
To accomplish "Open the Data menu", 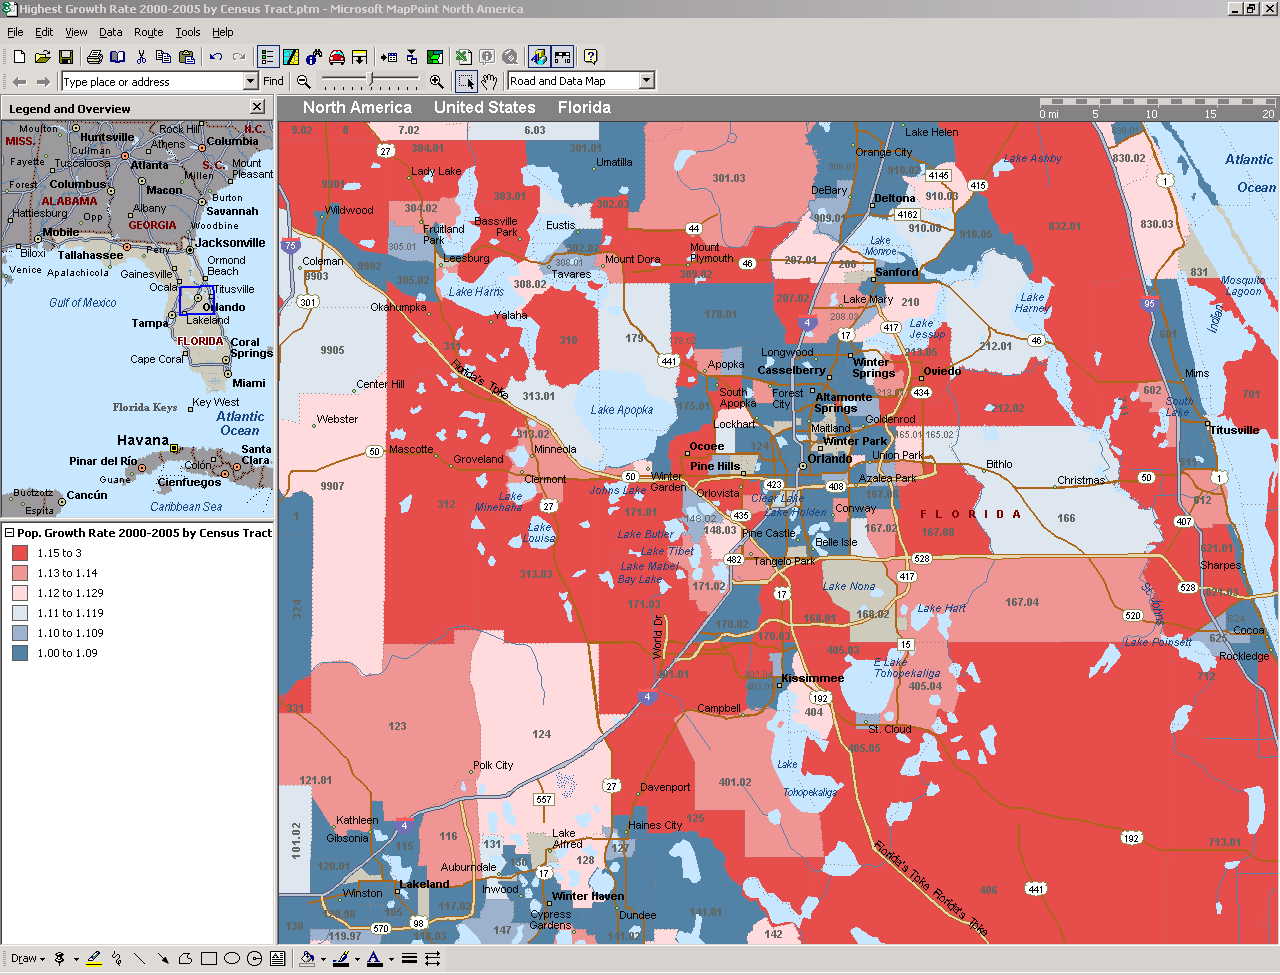I will click(110, 32).
